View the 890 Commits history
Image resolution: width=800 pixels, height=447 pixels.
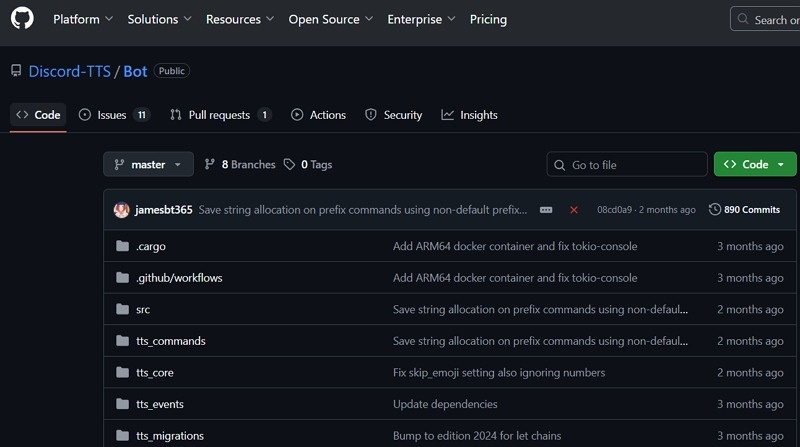pos(744,210)
